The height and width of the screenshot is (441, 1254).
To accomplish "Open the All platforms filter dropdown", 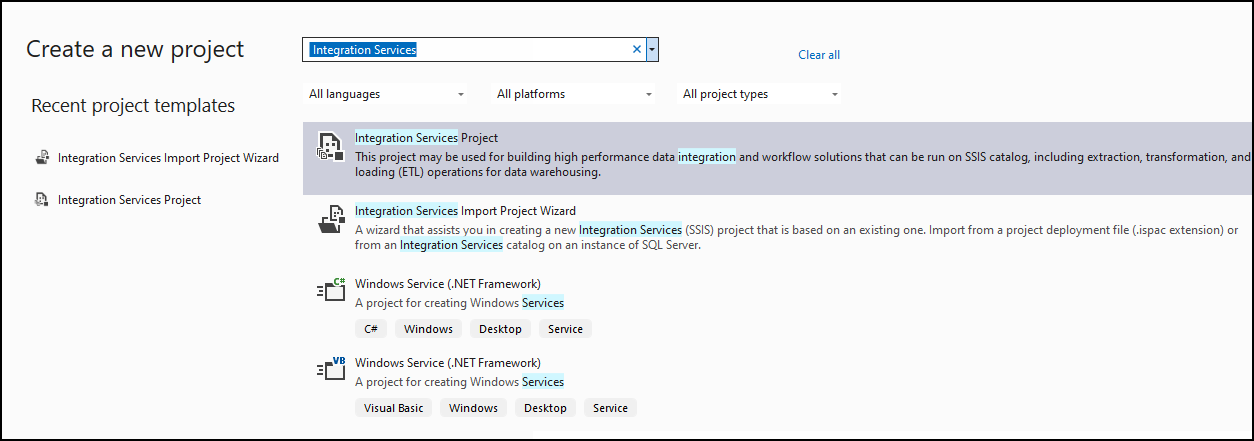I will (574, 94).
